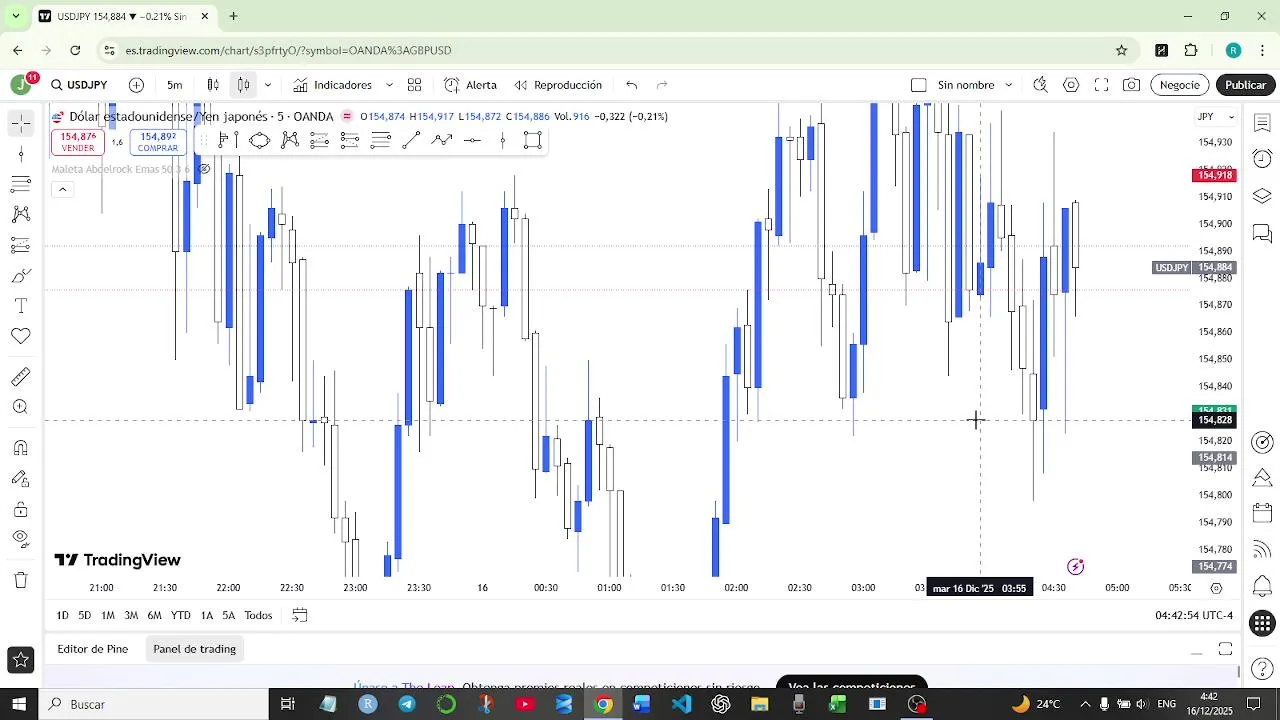Delete drawings with the trash icon
The width and height of the screenshot is (1280, 720).
[x=20, y=580]
